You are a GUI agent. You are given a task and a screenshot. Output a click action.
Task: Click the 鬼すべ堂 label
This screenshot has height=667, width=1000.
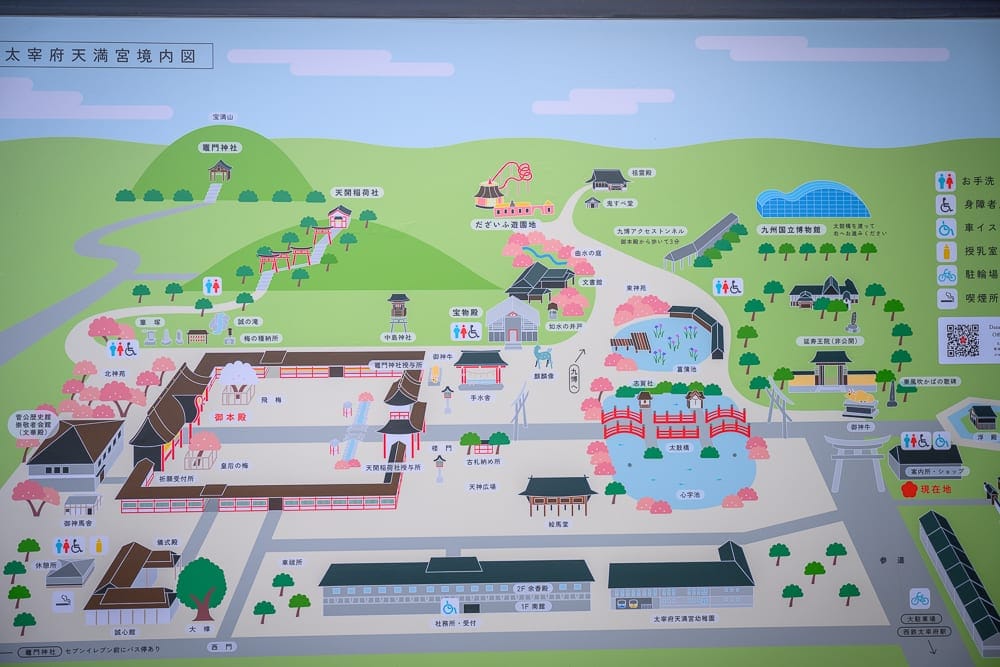point(620,203)
